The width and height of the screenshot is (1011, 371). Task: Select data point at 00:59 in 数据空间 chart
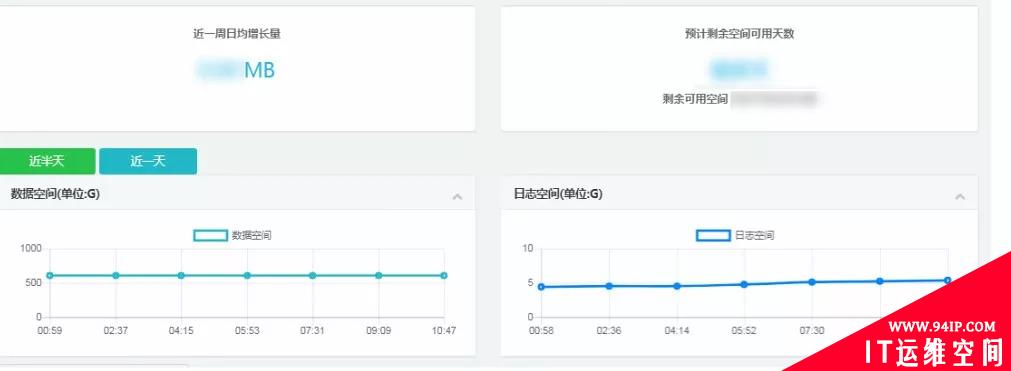coord(50,276)
